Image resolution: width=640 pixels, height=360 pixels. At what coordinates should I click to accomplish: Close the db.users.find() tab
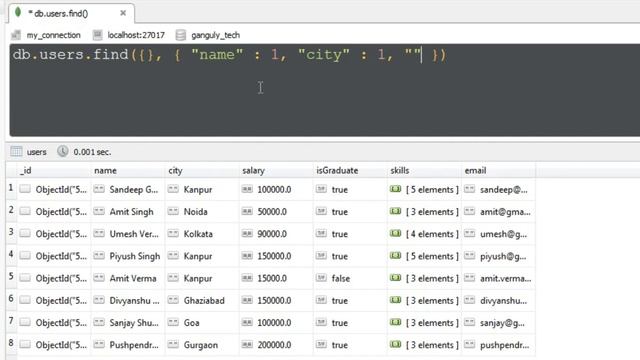[x=123, y=13]
